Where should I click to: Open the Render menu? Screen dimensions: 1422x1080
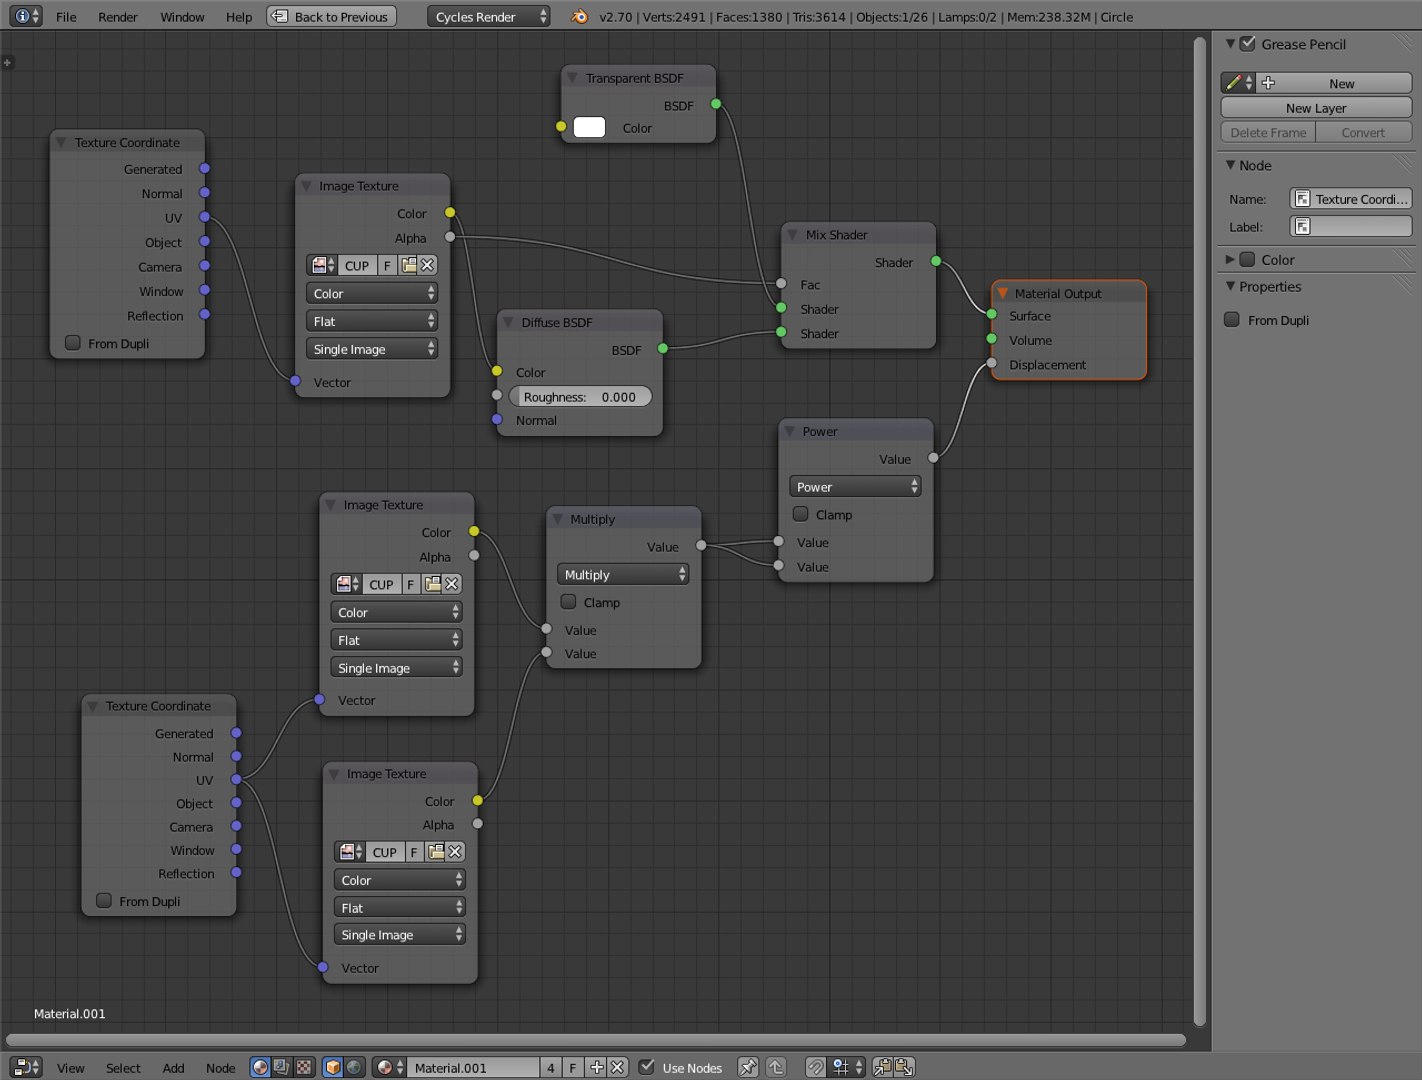coord(118,16)
